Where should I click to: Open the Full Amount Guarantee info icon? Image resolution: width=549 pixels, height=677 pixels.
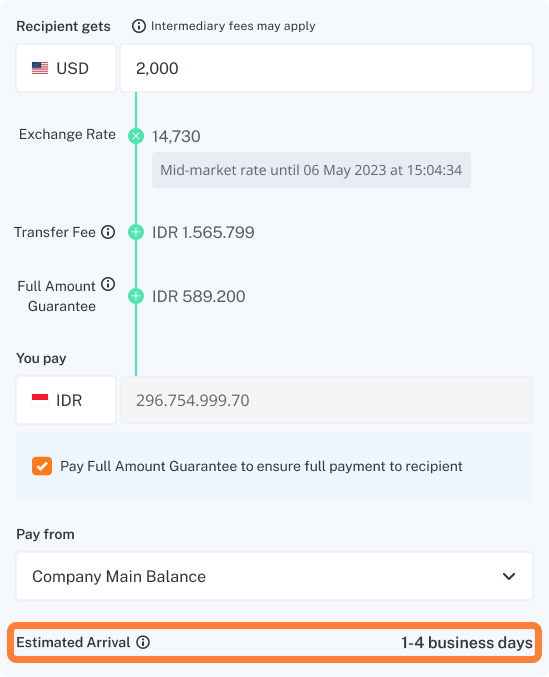108,284
